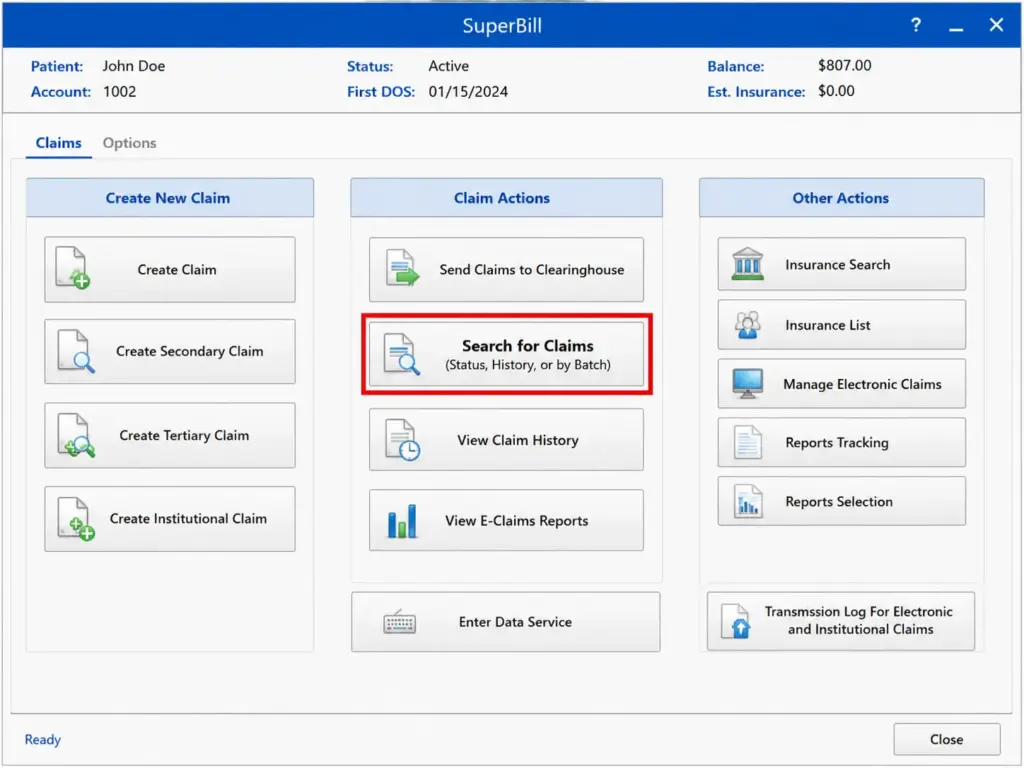This screenshot has height=768, width=1024.
Task: Open help with the question mark icon
Action: tap(916, 25)
